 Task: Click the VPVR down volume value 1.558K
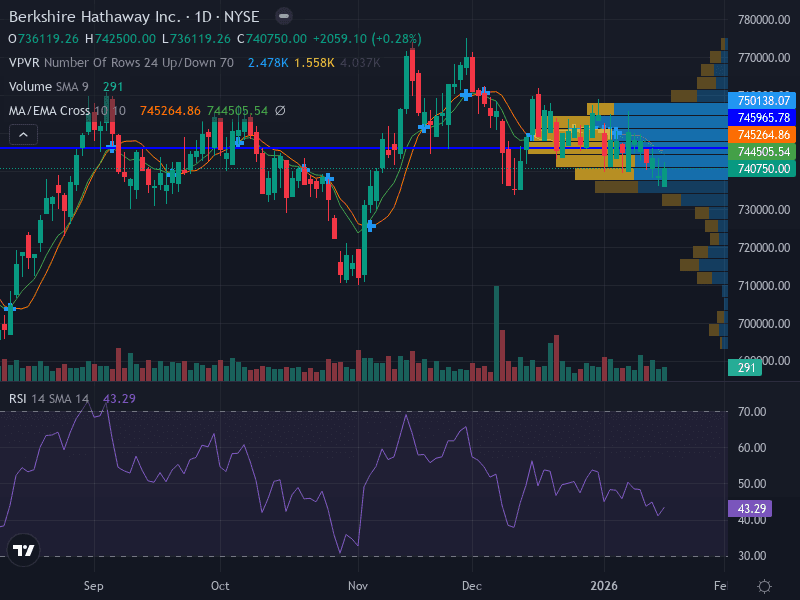coord(314,63)
